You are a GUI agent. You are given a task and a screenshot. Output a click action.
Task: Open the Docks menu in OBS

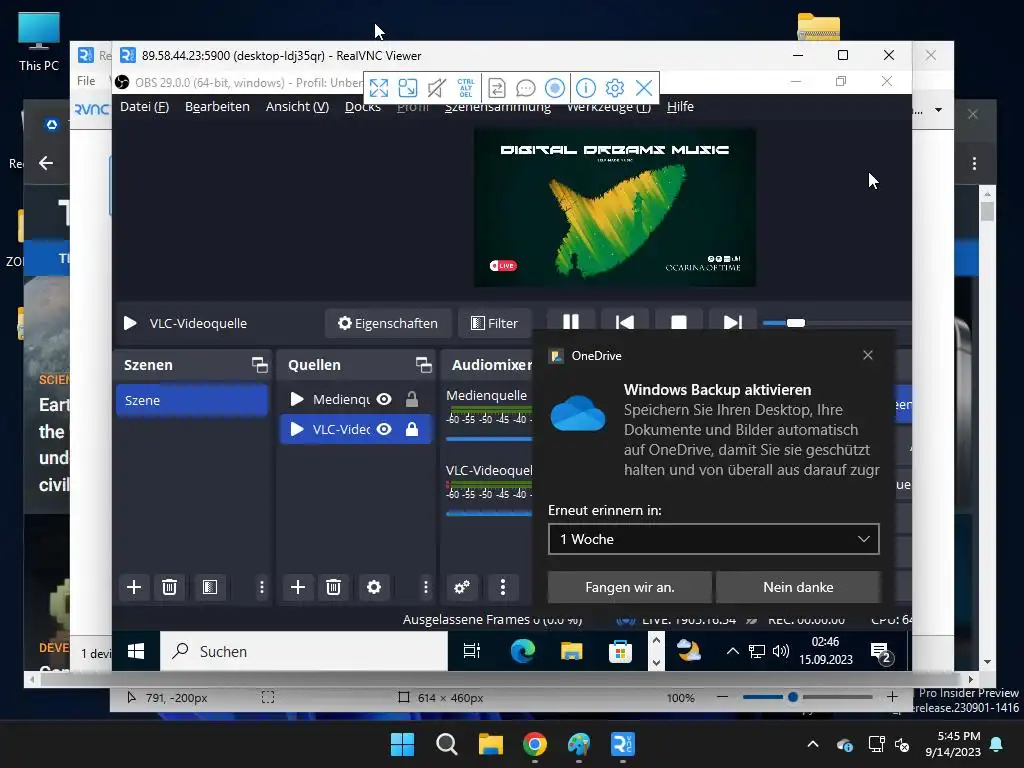coord(362,108)
